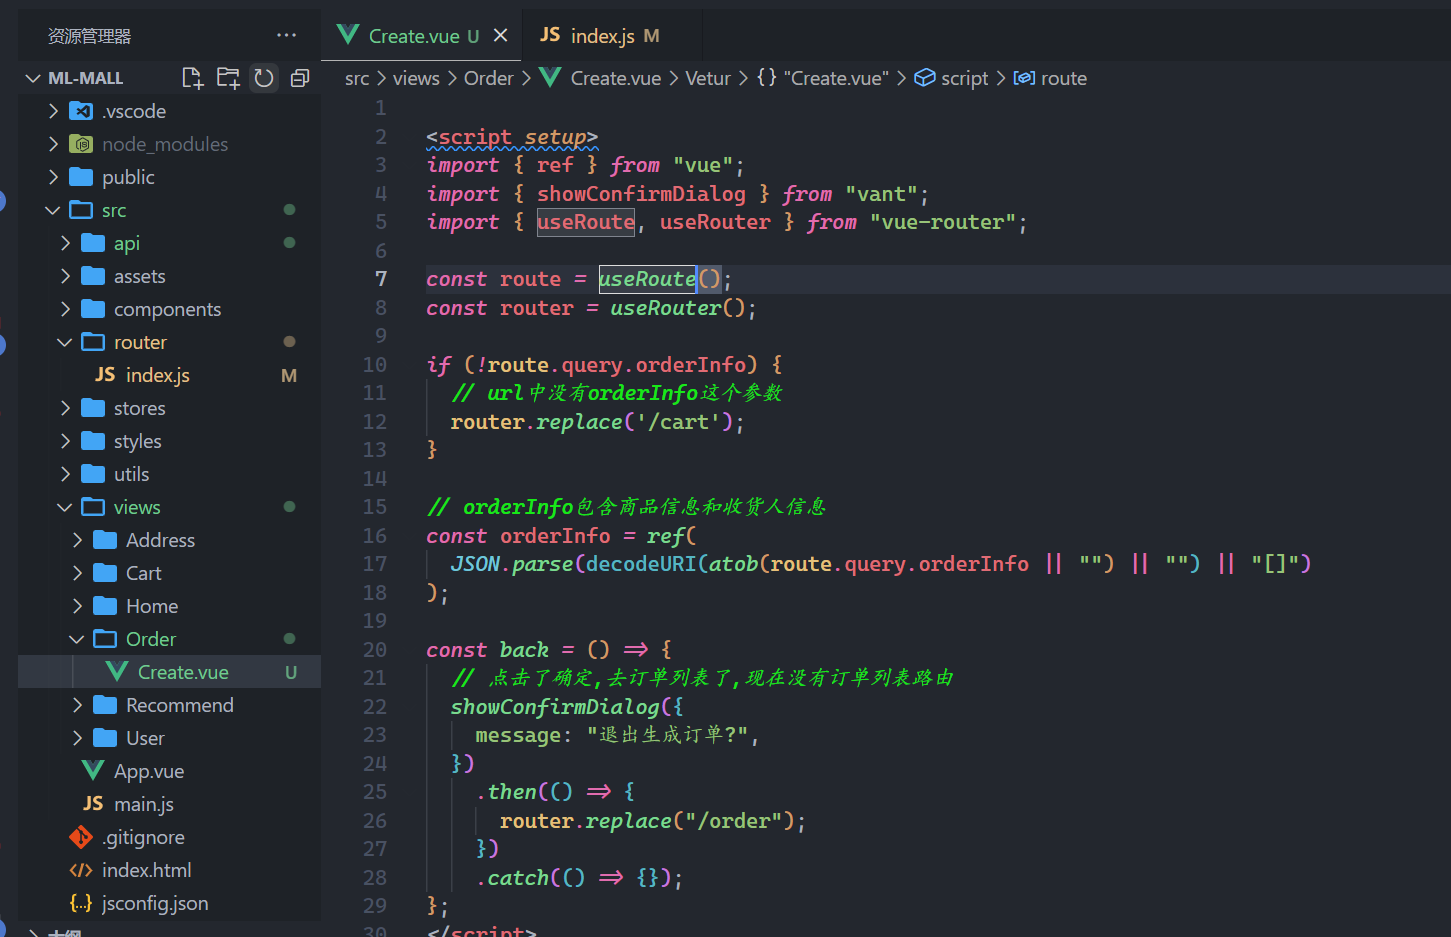
Task: Expand the utils folder
Action: click(x=65, y=474)
